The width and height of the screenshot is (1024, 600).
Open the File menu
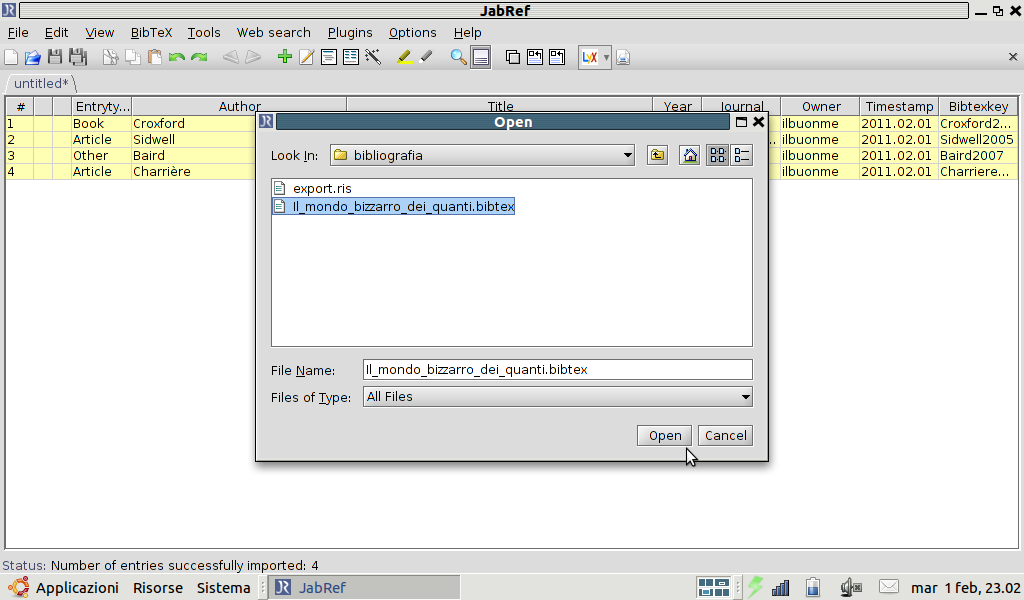click(18, 33)
